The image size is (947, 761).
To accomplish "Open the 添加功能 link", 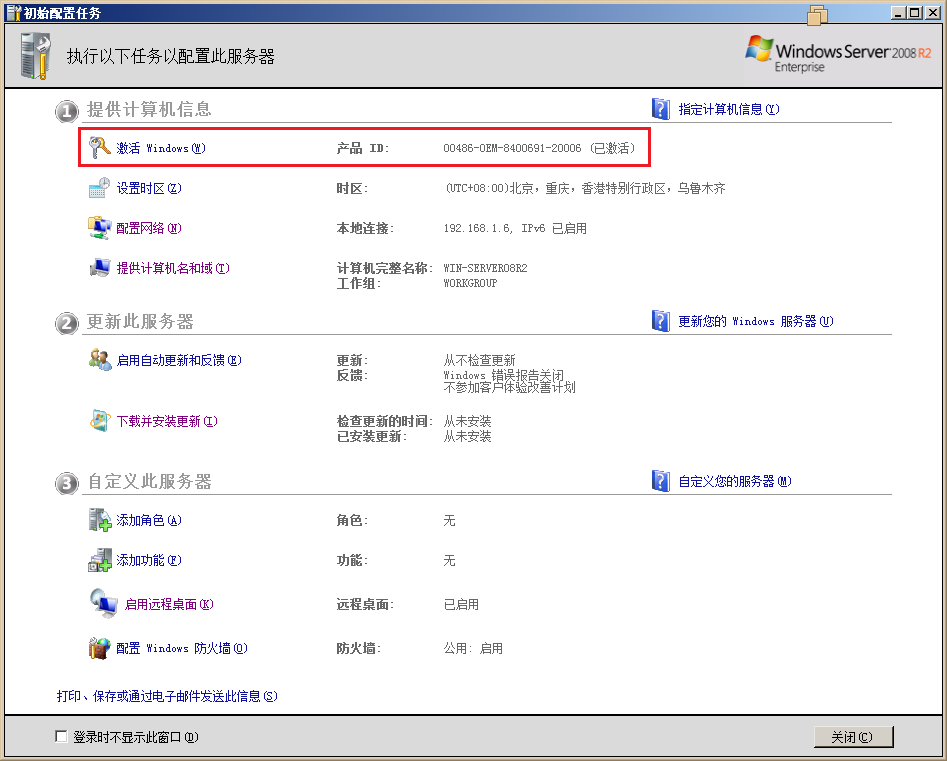I will pos(149,560).
